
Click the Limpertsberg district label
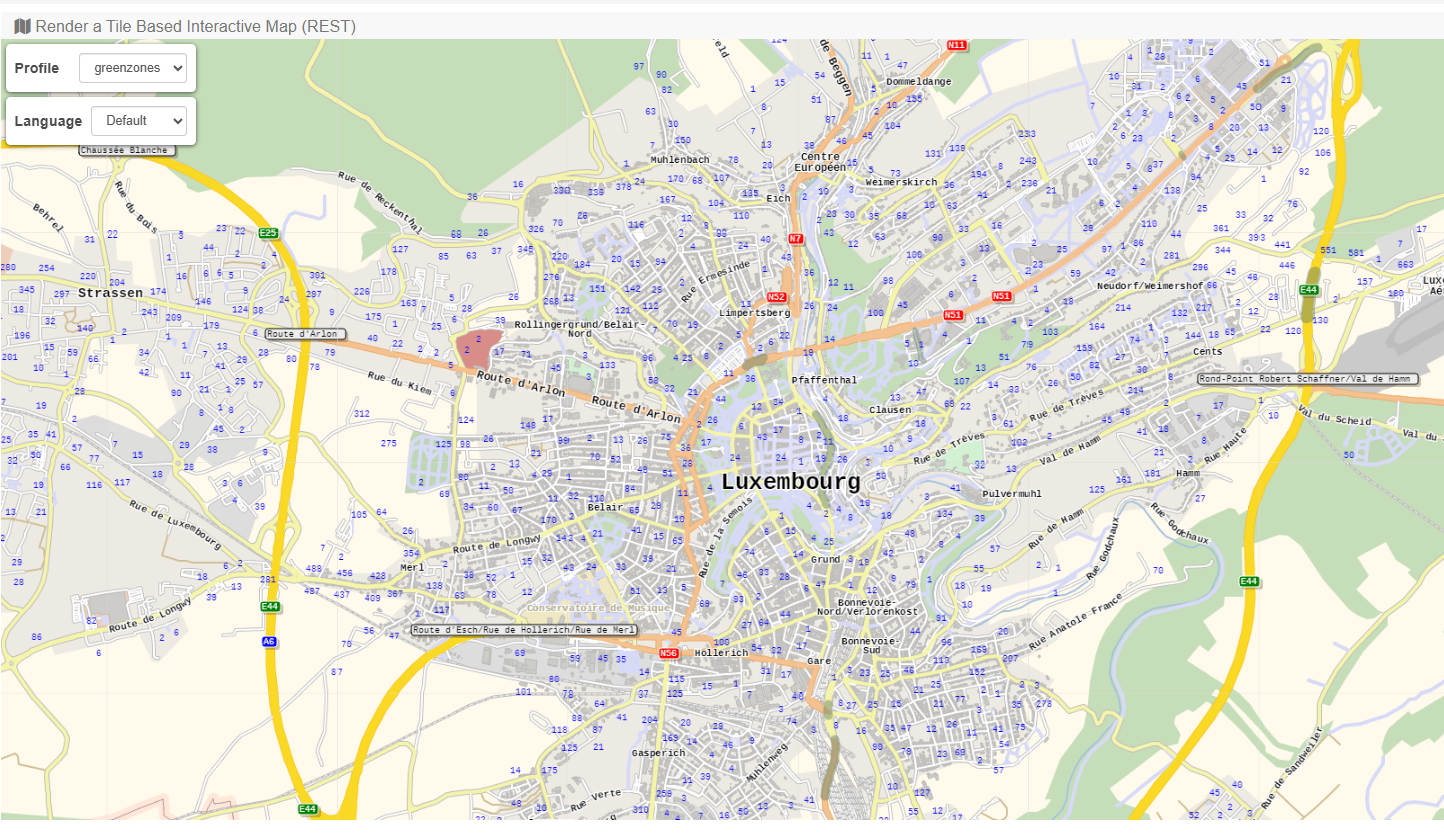[x=755, y=313]
